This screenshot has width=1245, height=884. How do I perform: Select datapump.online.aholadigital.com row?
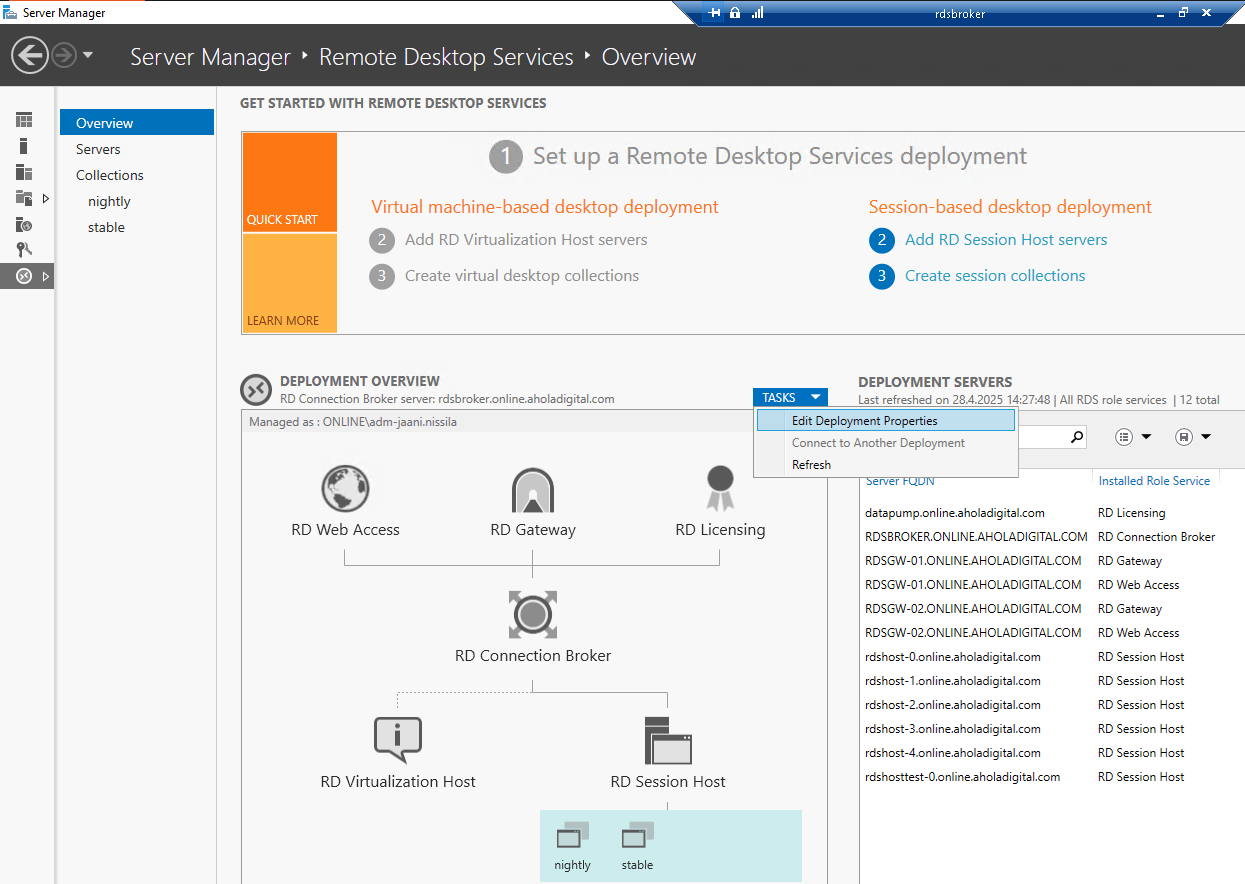click(x=1052, y=513)
